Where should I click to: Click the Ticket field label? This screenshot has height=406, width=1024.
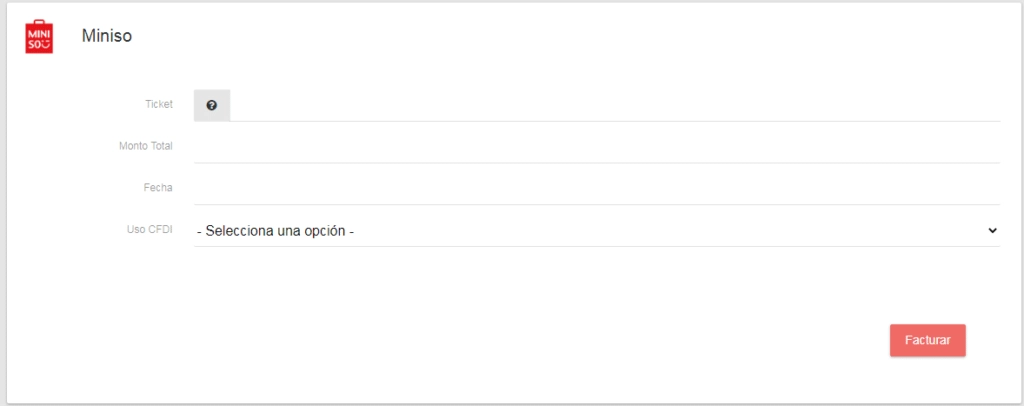(158, 104)
